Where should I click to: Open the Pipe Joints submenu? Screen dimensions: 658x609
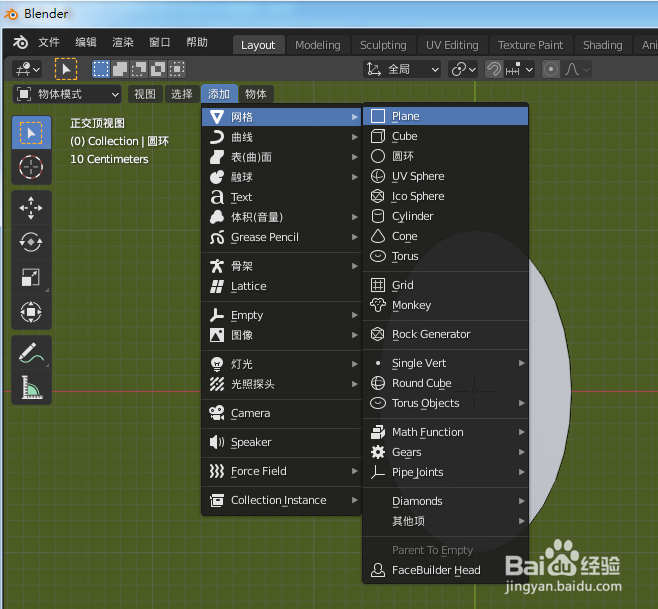click(x=445, y=472)
